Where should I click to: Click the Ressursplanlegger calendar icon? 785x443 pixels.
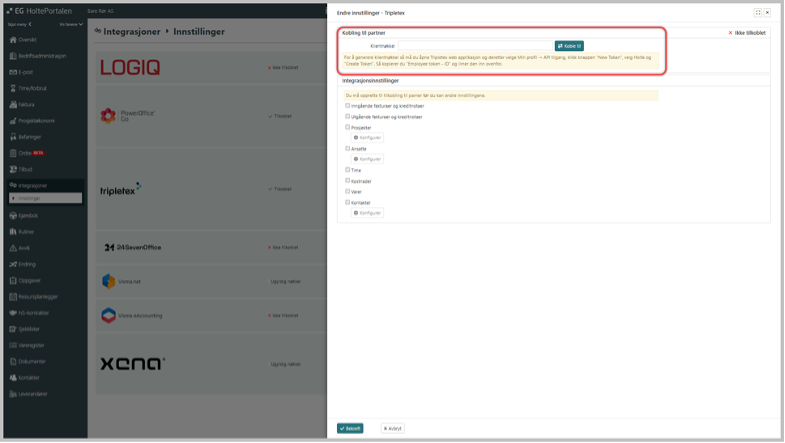pyautogui.click(x=13, y=296)
